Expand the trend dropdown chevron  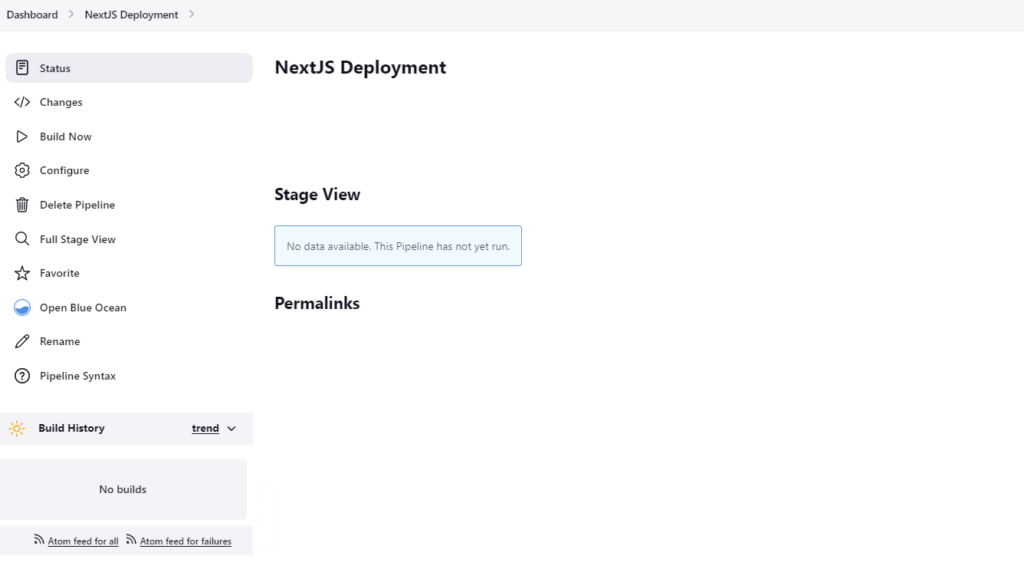pos(231,429)
